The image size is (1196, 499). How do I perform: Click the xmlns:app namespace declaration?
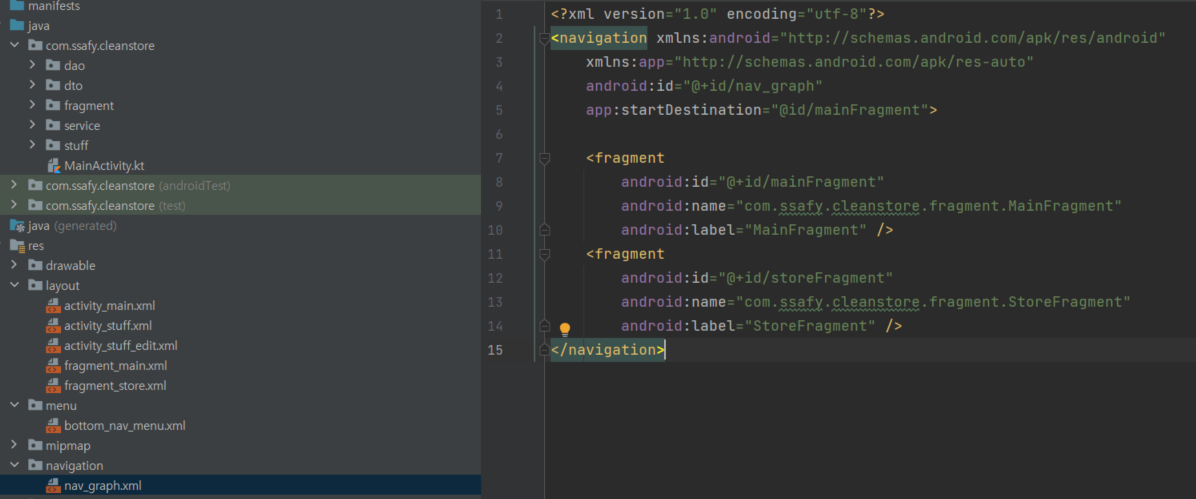[810, 63]
